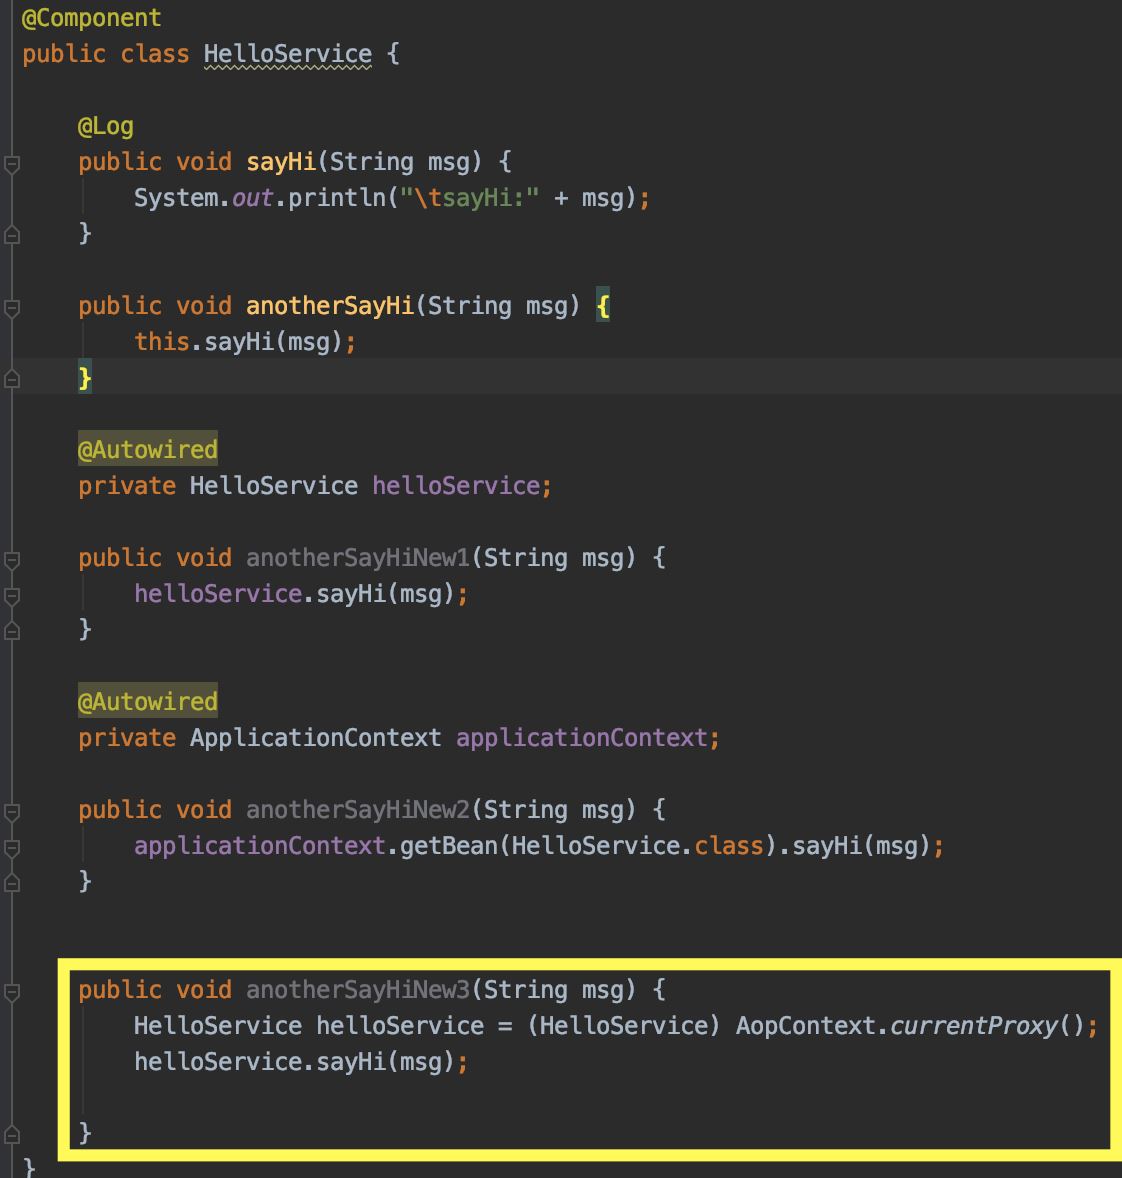Fold the anotherSayHiNew3 method in gutter
1122x1178 pixels.
pos(11,991)
